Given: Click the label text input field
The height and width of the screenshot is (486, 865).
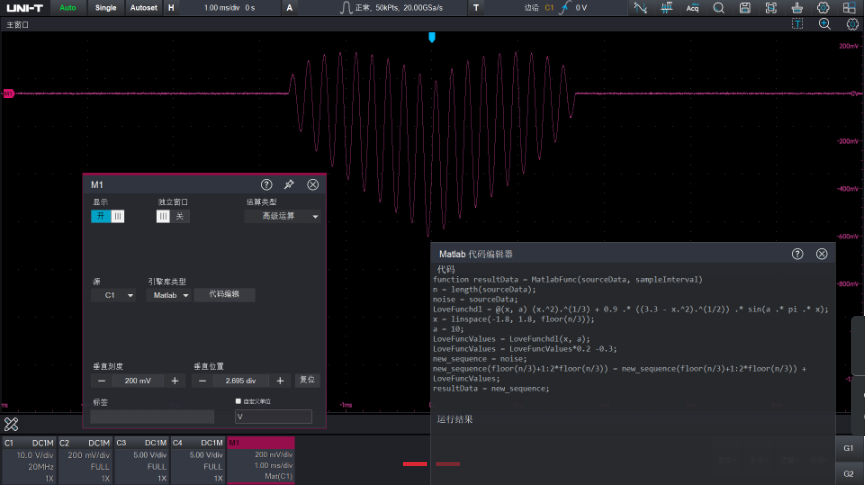Looking at the screenshot, I should pyautogui.click(x=152, y=416).
